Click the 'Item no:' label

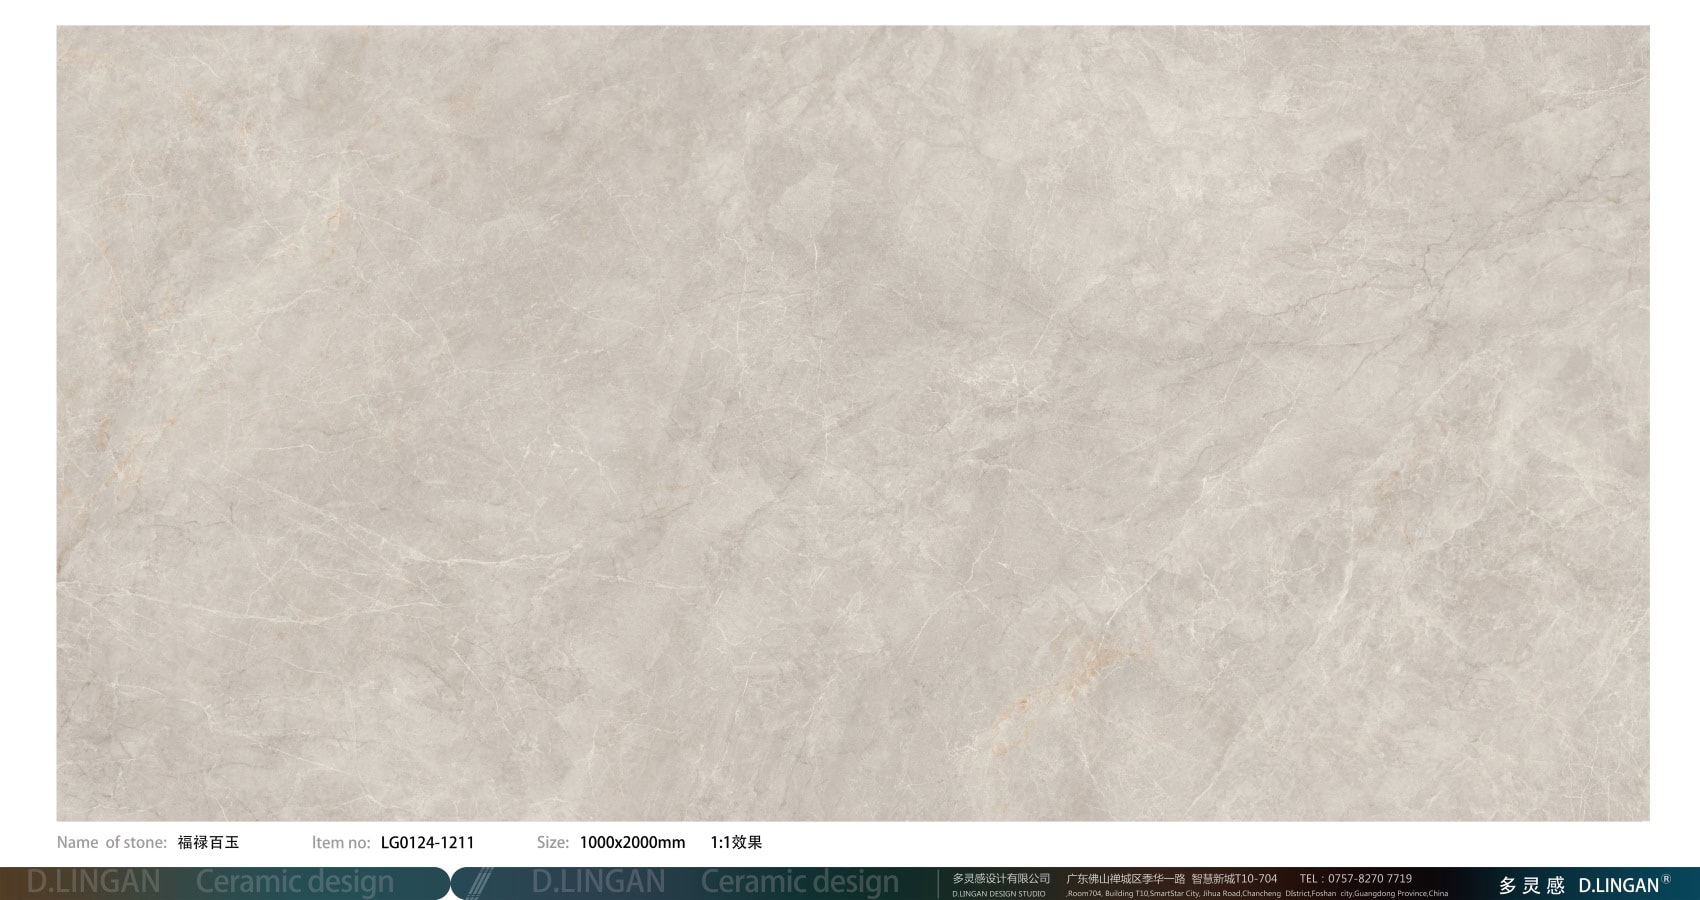[341, 842]
